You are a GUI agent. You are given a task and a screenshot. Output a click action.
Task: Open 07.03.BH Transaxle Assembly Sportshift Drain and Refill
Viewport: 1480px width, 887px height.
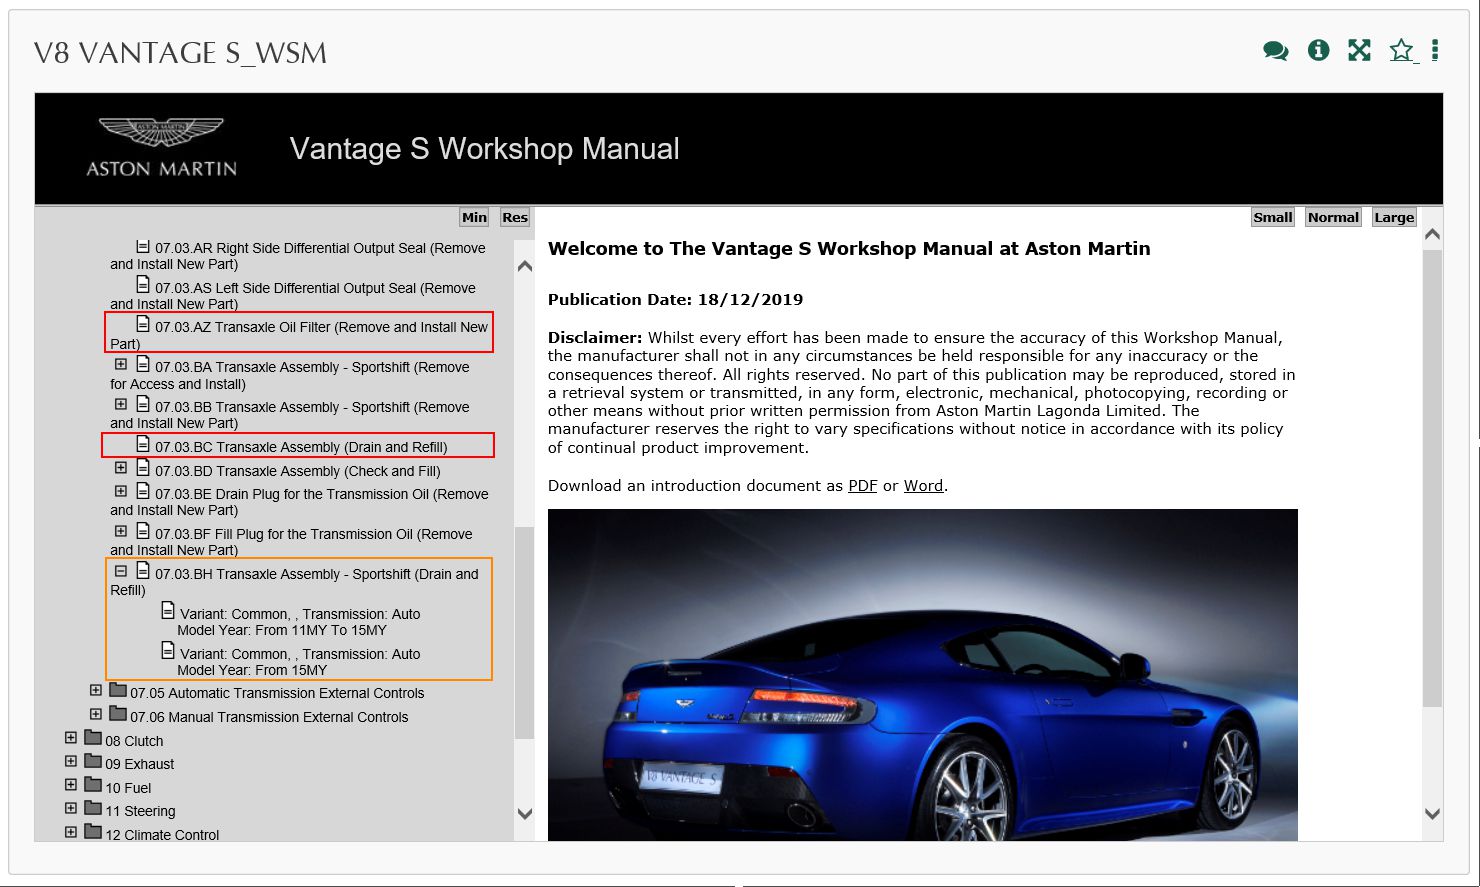[294, 582]
